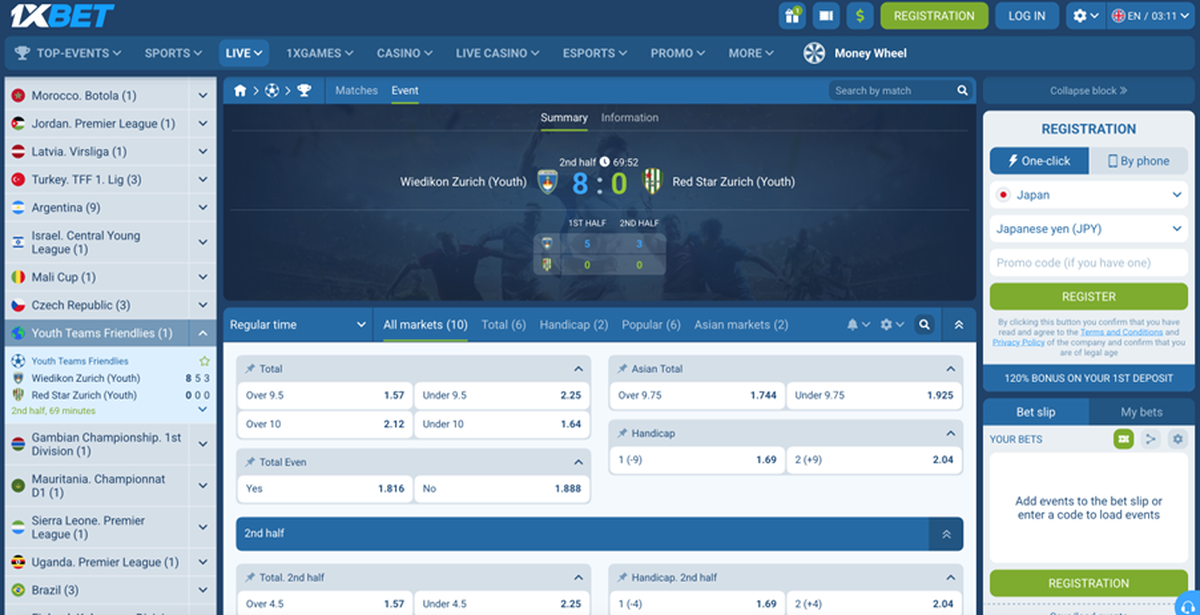Collapse the Total Even market panel
The height and width of the screenshot is (615, 1200).
pos(578,463)
